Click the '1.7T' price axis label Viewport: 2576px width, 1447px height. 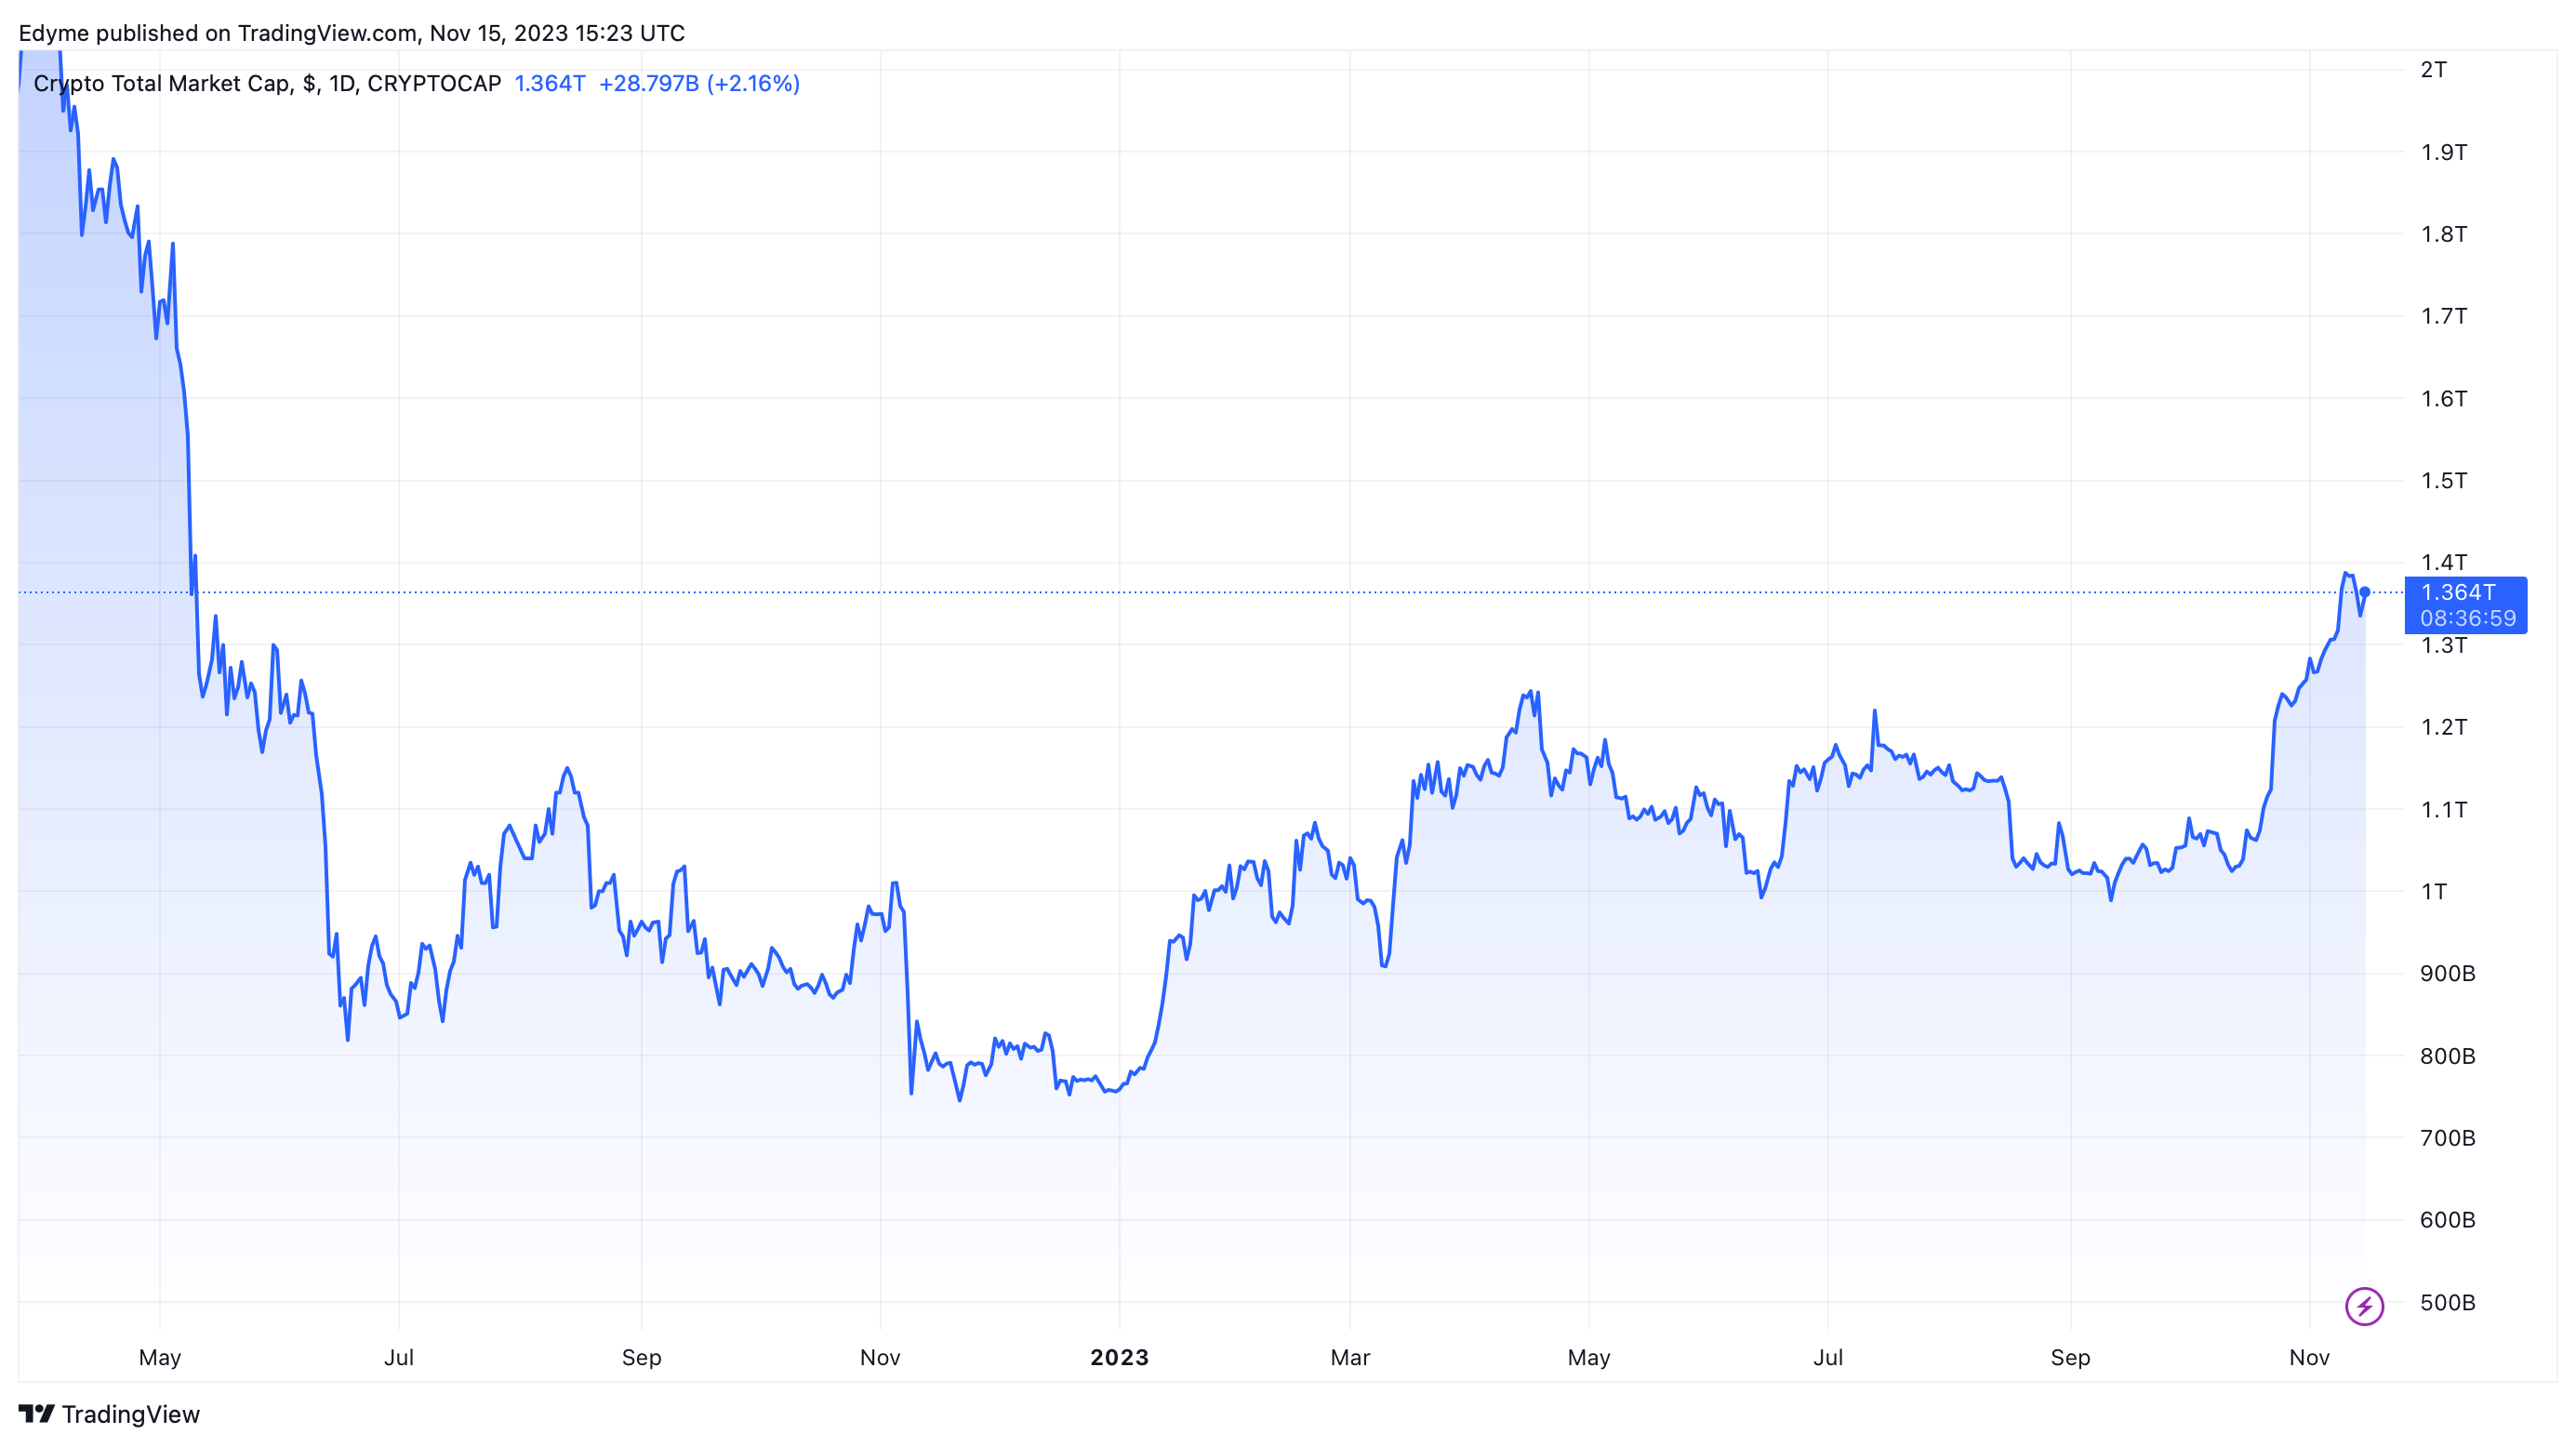tap(2444, 316)
